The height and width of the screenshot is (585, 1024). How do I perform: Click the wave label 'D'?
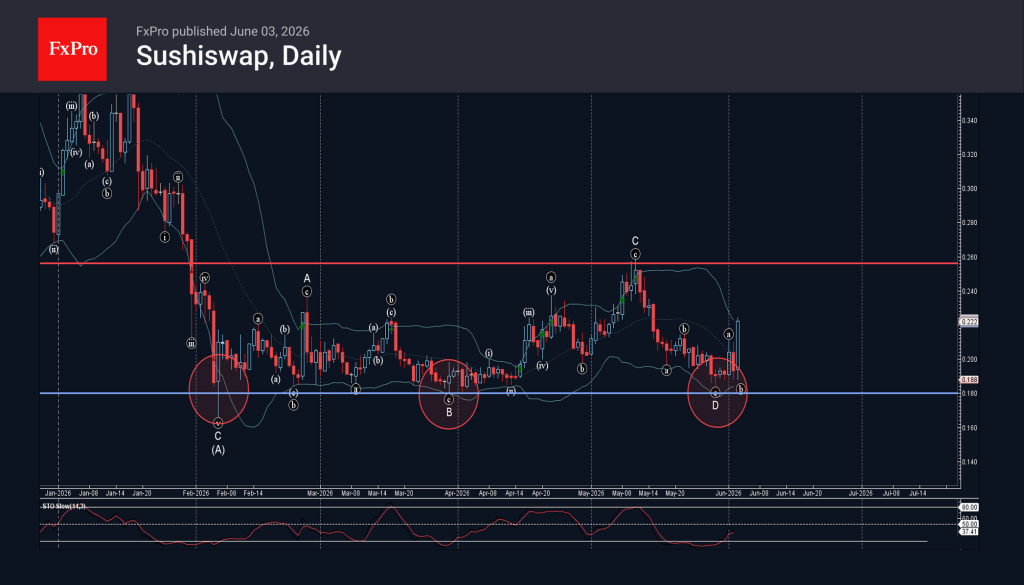716,405
